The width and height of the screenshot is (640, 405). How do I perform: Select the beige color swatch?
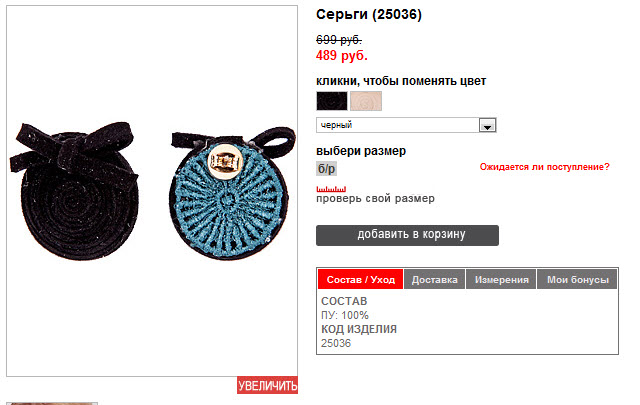coord(366,101)
